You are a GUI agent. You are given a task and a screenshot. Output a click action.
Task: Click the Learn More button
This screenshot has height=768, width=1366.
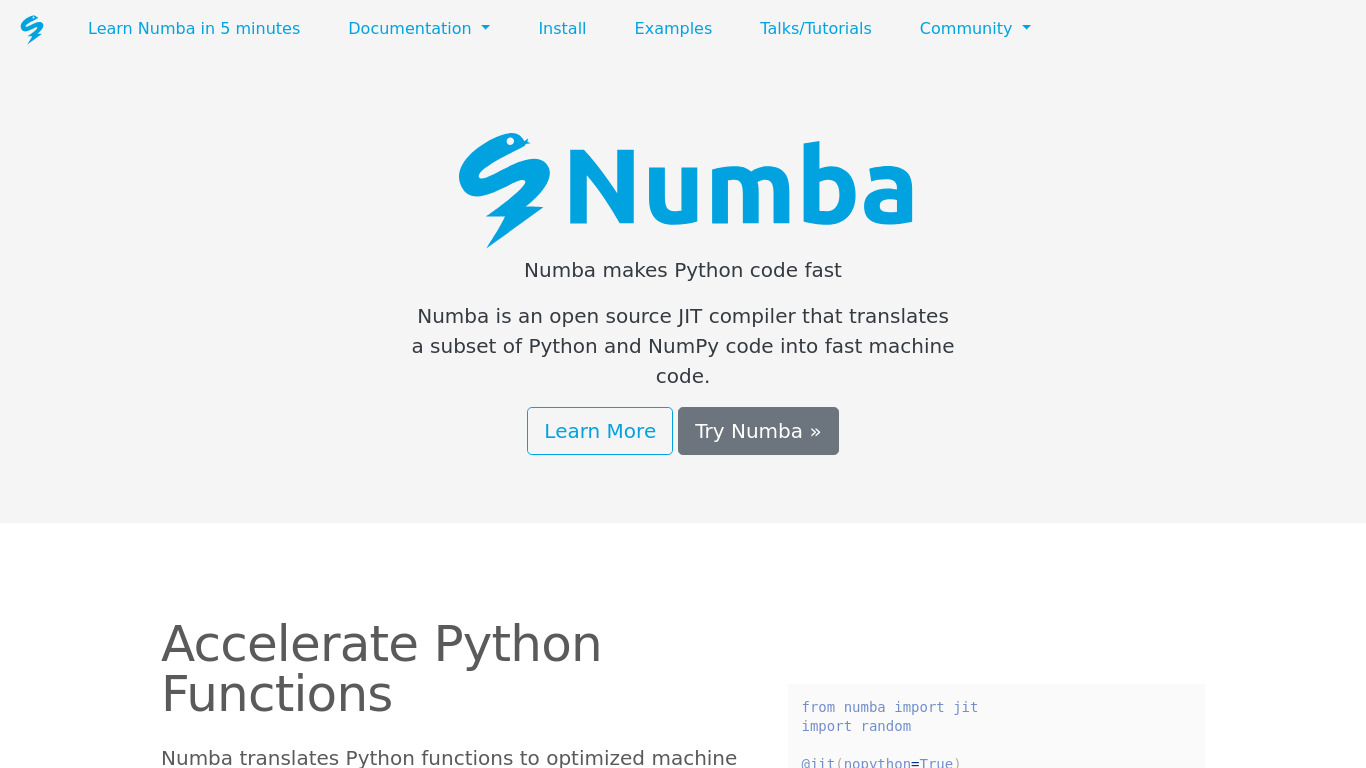[x=600, y=431]
